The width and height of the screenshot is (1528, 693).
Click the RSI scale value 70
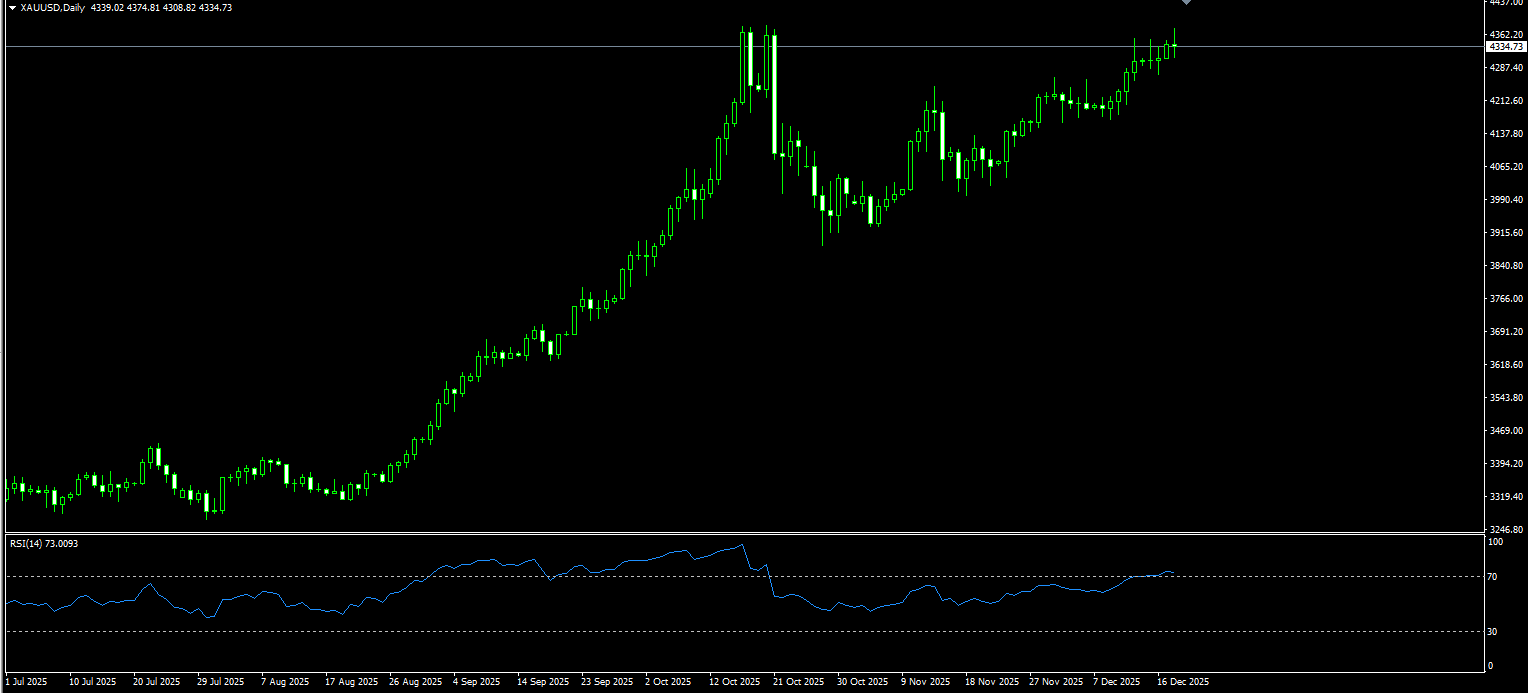tap(1494, 578)
